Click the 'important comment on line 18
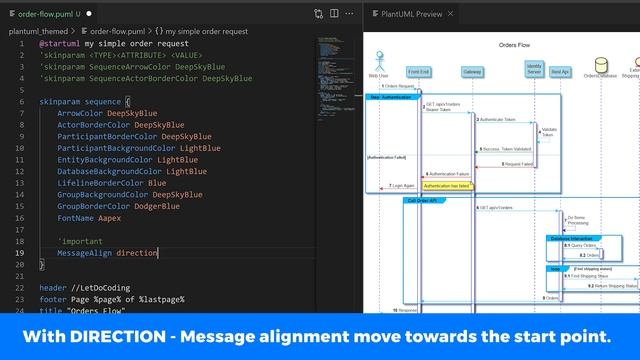 pyautogui.click(x=80, y=241)
